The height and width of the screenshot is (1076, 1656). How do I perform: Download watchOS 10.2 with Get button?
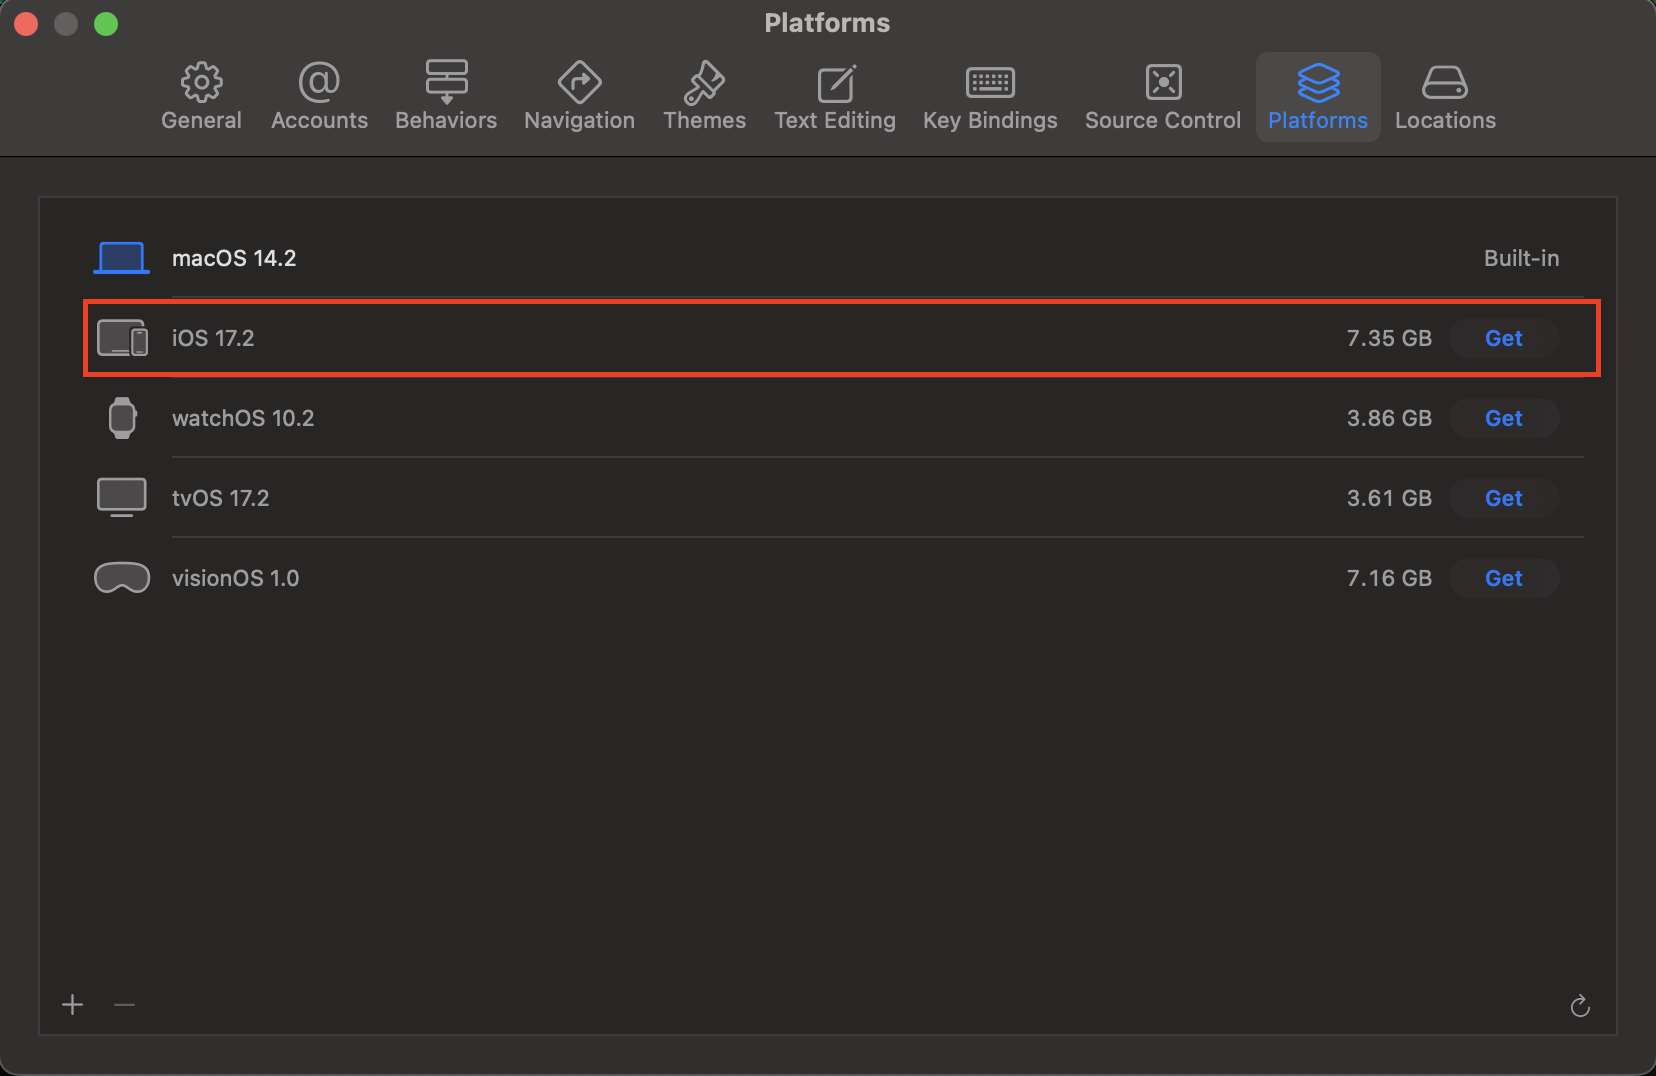[1504, 418]
